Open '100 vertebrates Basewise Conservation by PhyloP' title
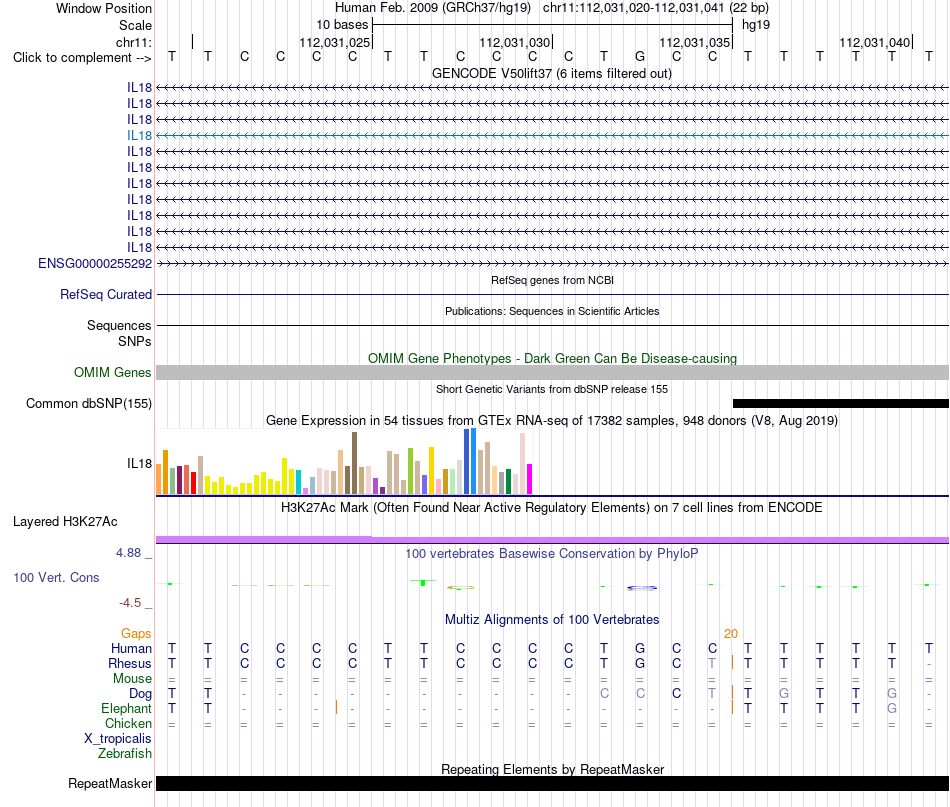This screenshot has width=950, height=807. [552, 553]
